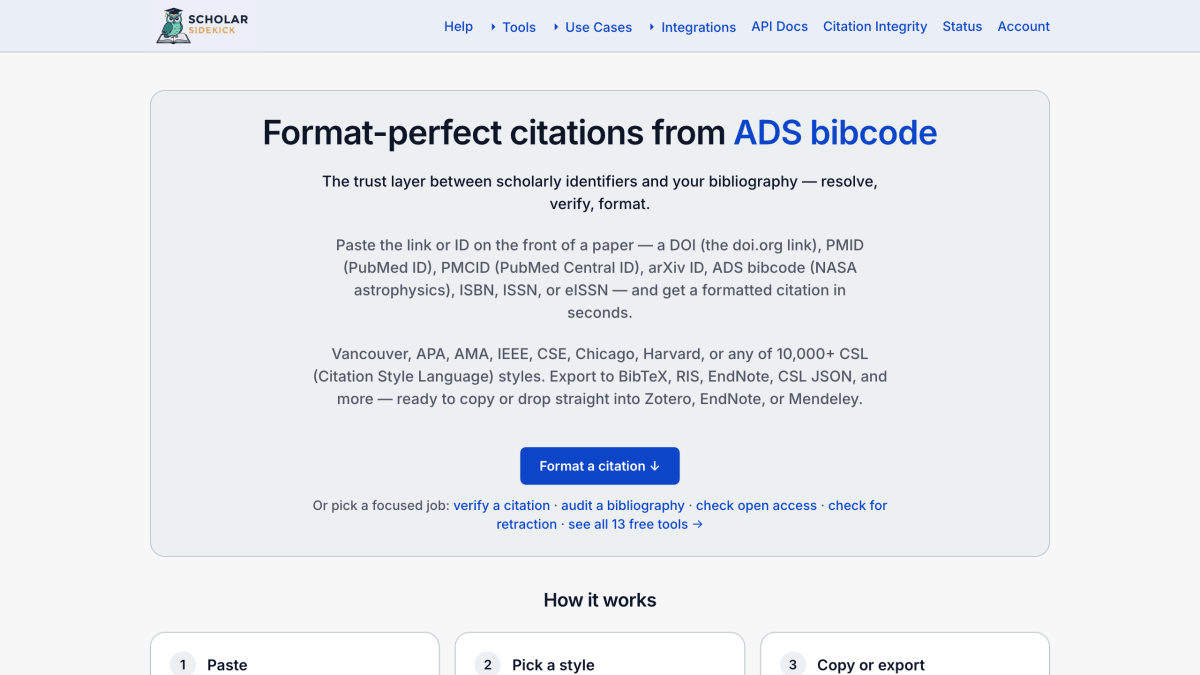This screenshot has width=1200, height=675.
Task: Follow the check for retraction link
Action: click(x=692, y=514)
